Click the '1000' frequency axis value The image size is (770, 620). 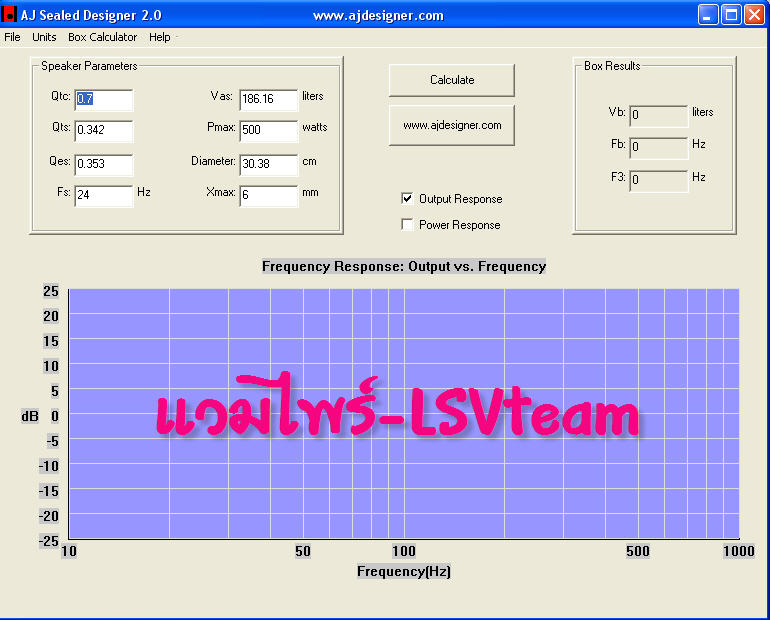739,551
